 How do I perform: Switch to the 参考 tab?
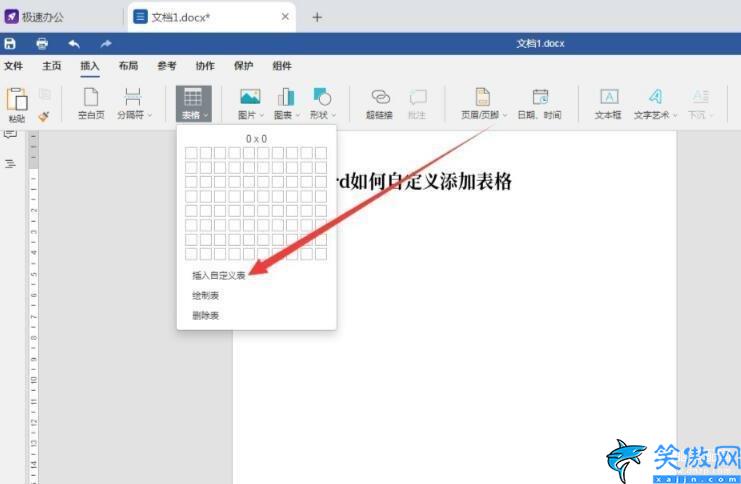[167, 66]
